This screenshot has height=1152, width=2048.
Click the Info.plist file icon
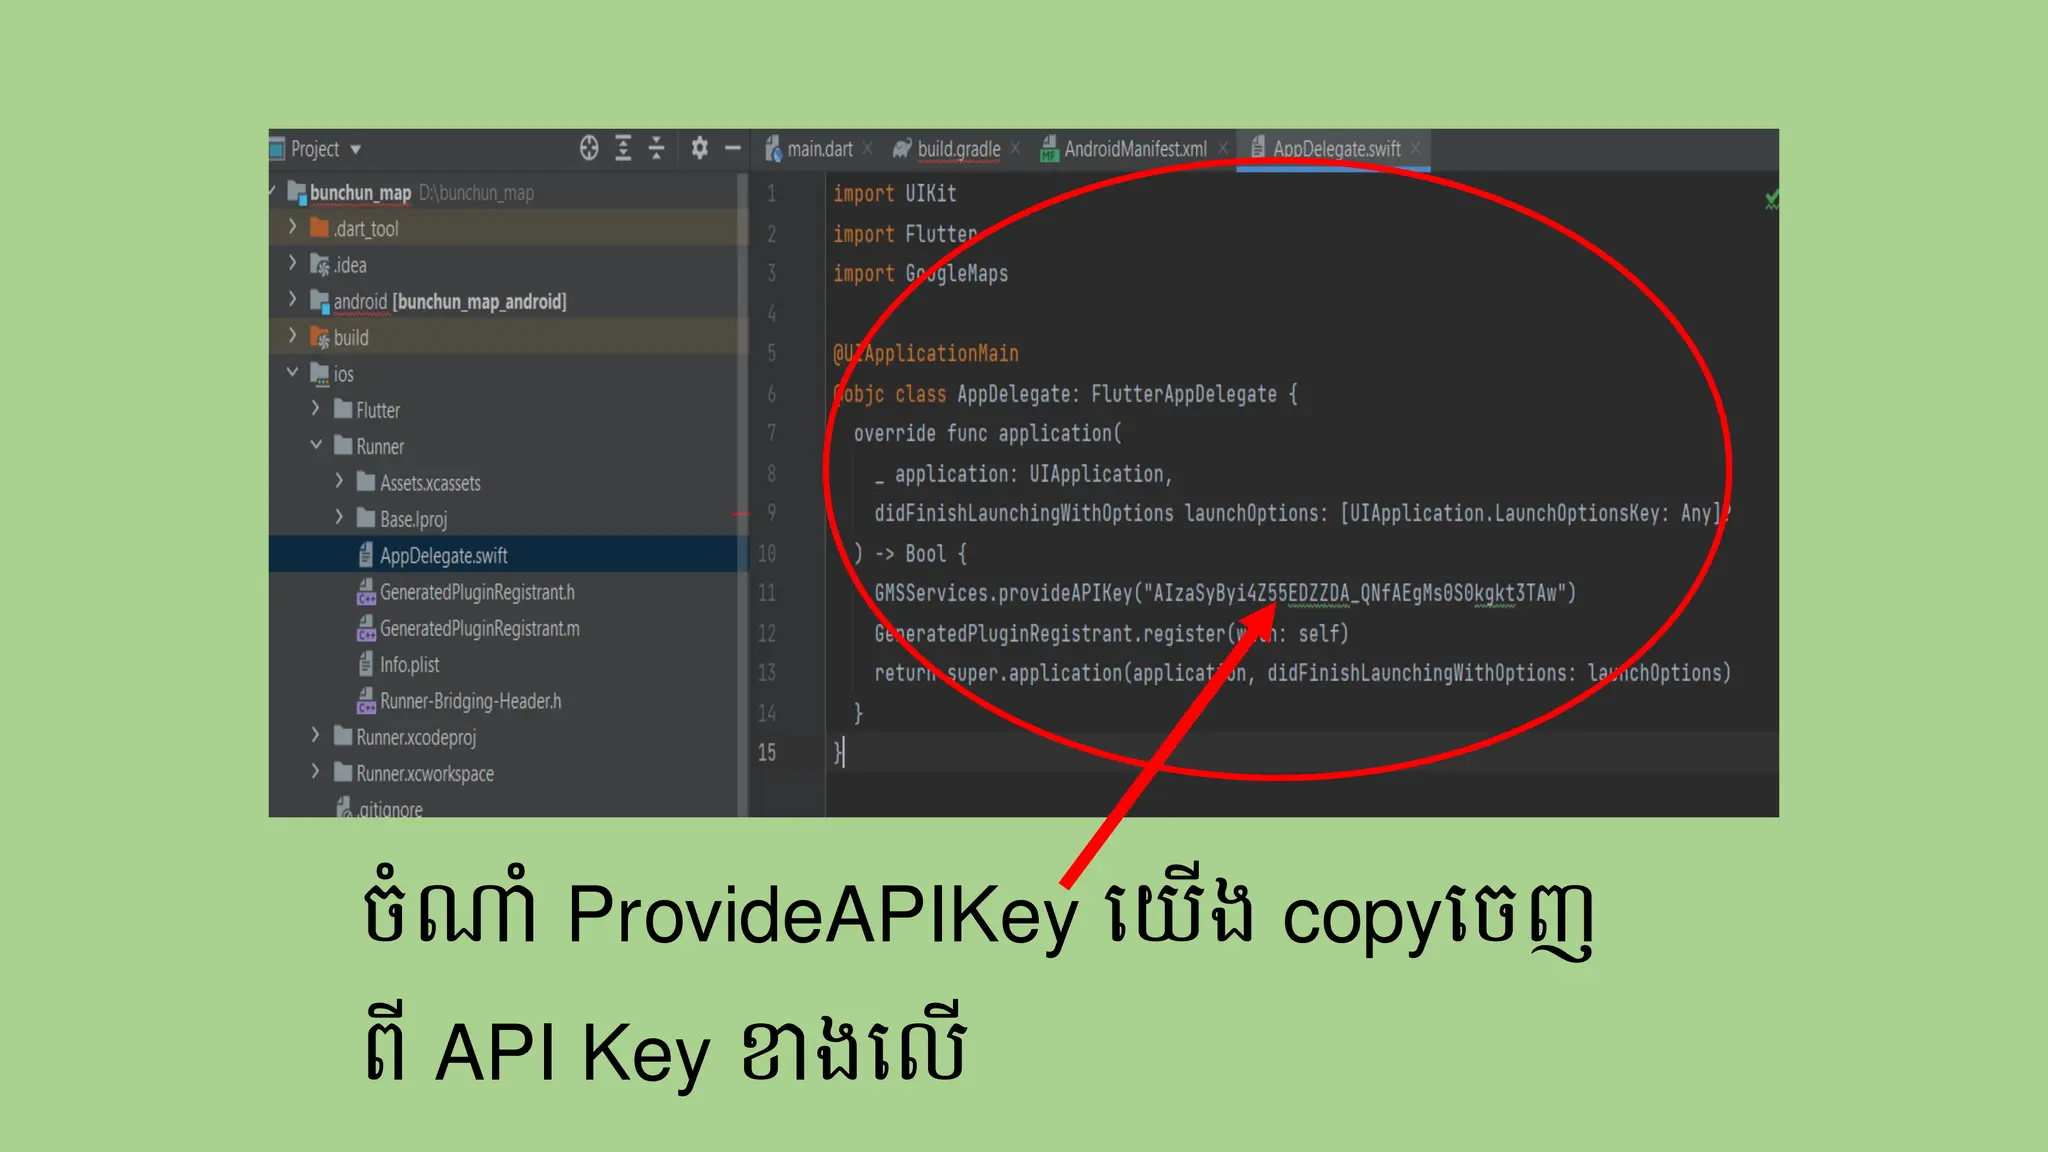(366, 663)
